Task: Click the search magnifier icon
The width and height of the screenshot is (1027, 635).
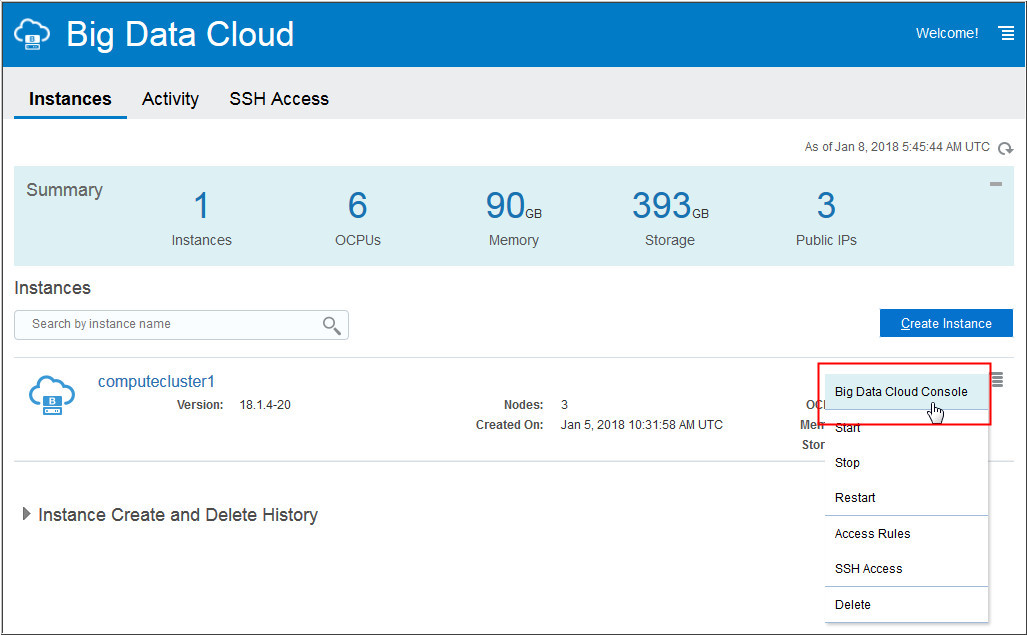Action: coord(334,325)
